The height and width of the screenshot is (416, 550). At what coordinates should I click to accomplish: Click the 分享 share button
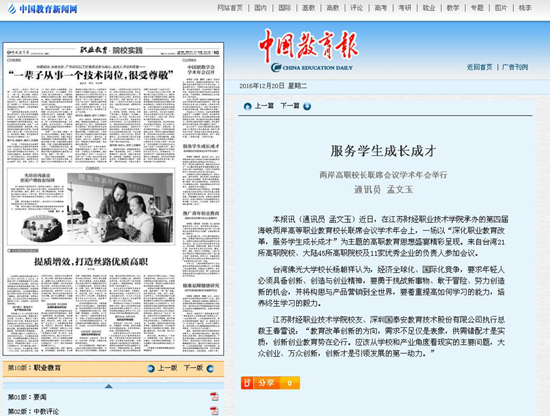266,383
